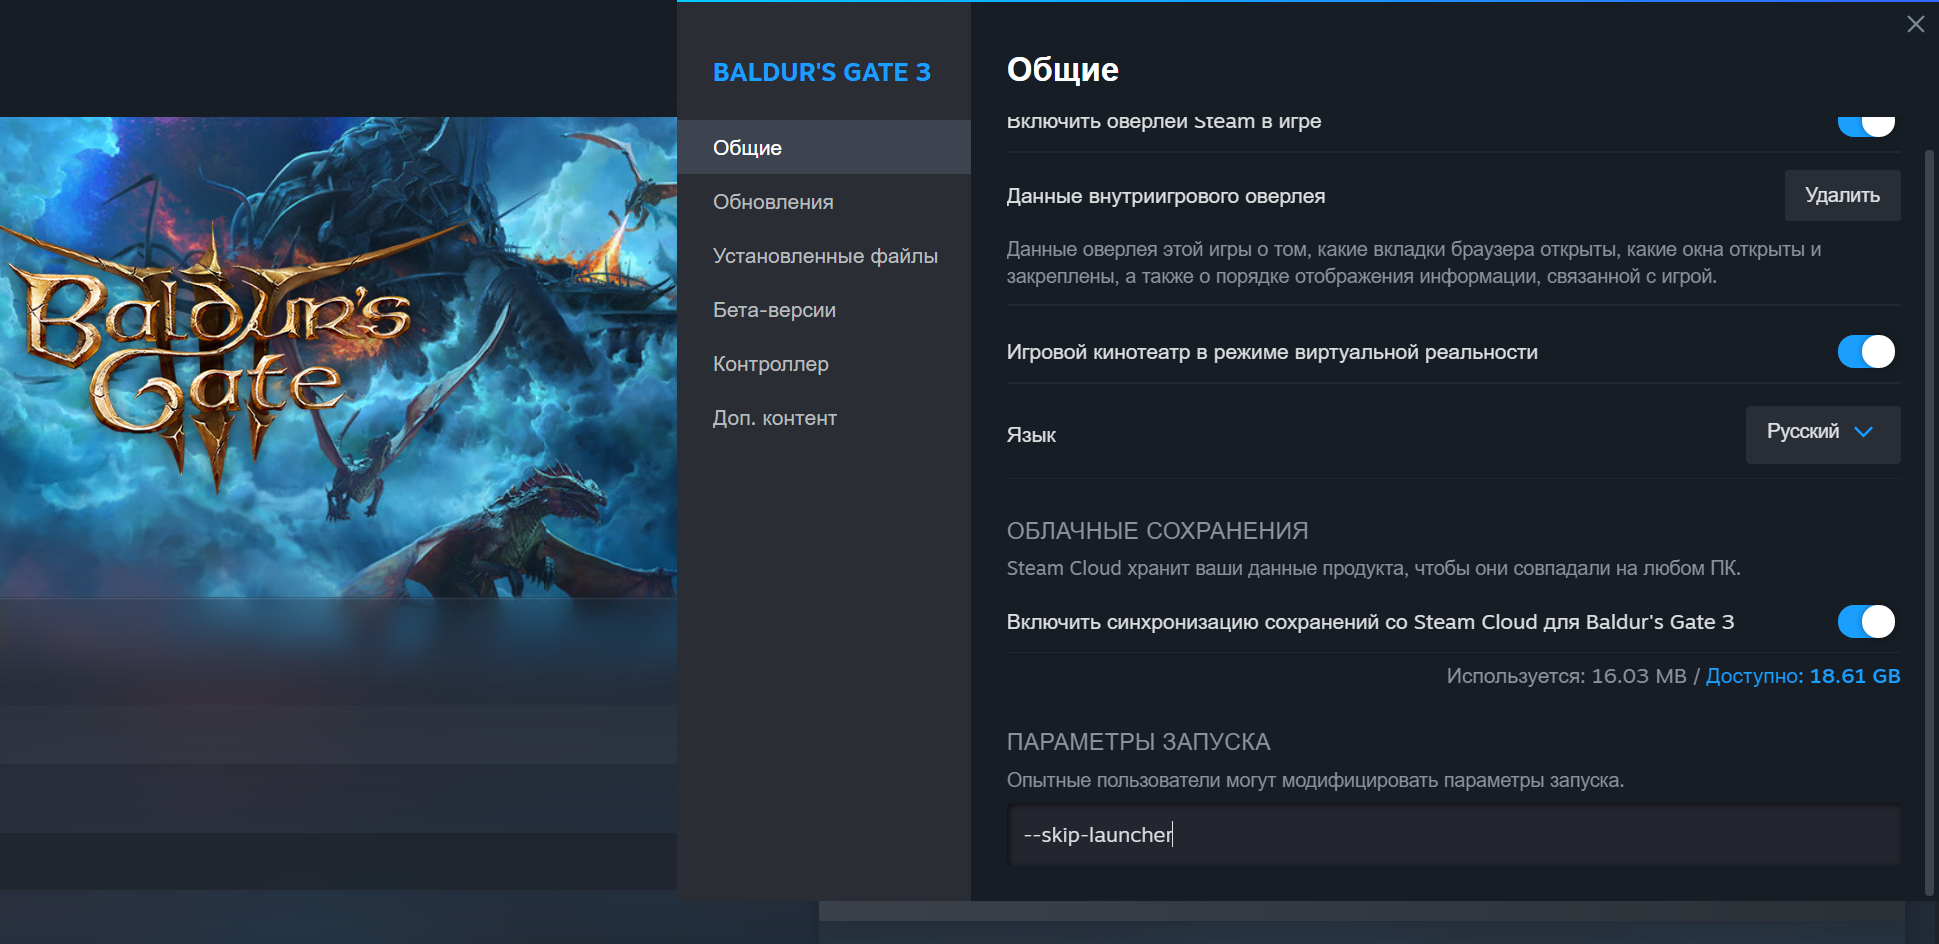Screen dimensions: 1939x944
Task: Click the Данные внутриигрового оверлея label
Action: click(1166, 196)
